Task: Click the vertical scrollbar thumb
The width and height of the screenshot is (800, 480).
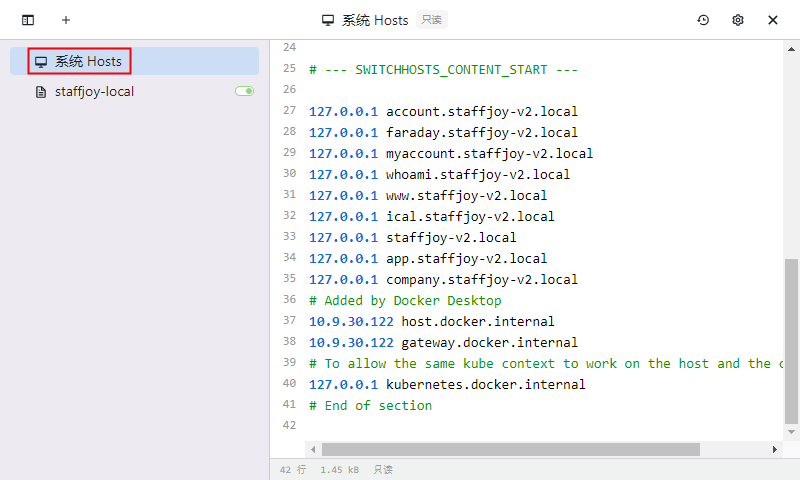Action: pyautogui.click(x=791, y=342)
